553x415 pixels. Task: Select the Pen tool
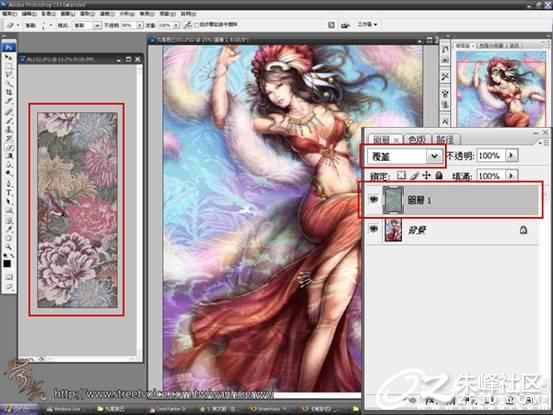tap(8, 184)
